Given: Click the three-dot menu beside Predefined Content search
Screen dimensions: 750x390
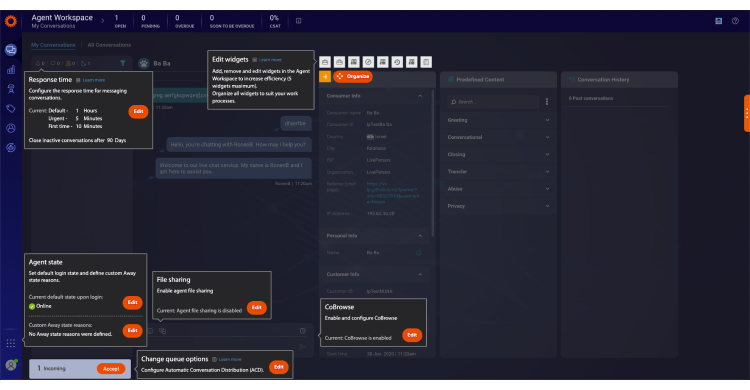Looking at the screenshot, I should pos(547,101).
